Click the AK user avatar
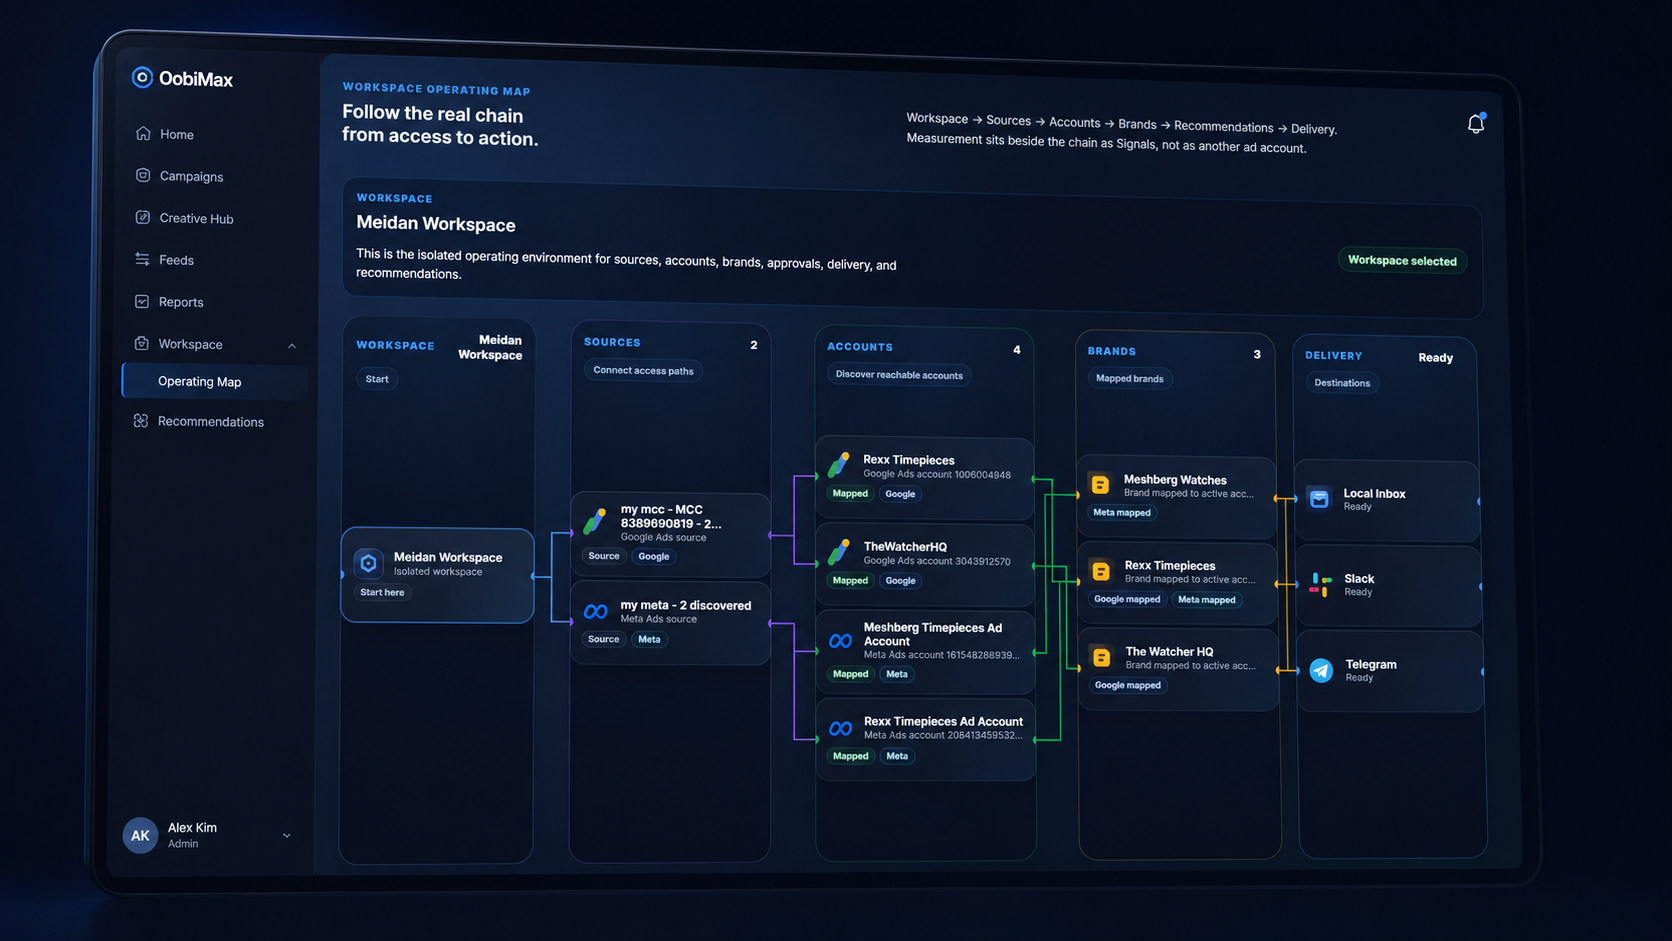The image size is (1672, 941). pos(140,835)
